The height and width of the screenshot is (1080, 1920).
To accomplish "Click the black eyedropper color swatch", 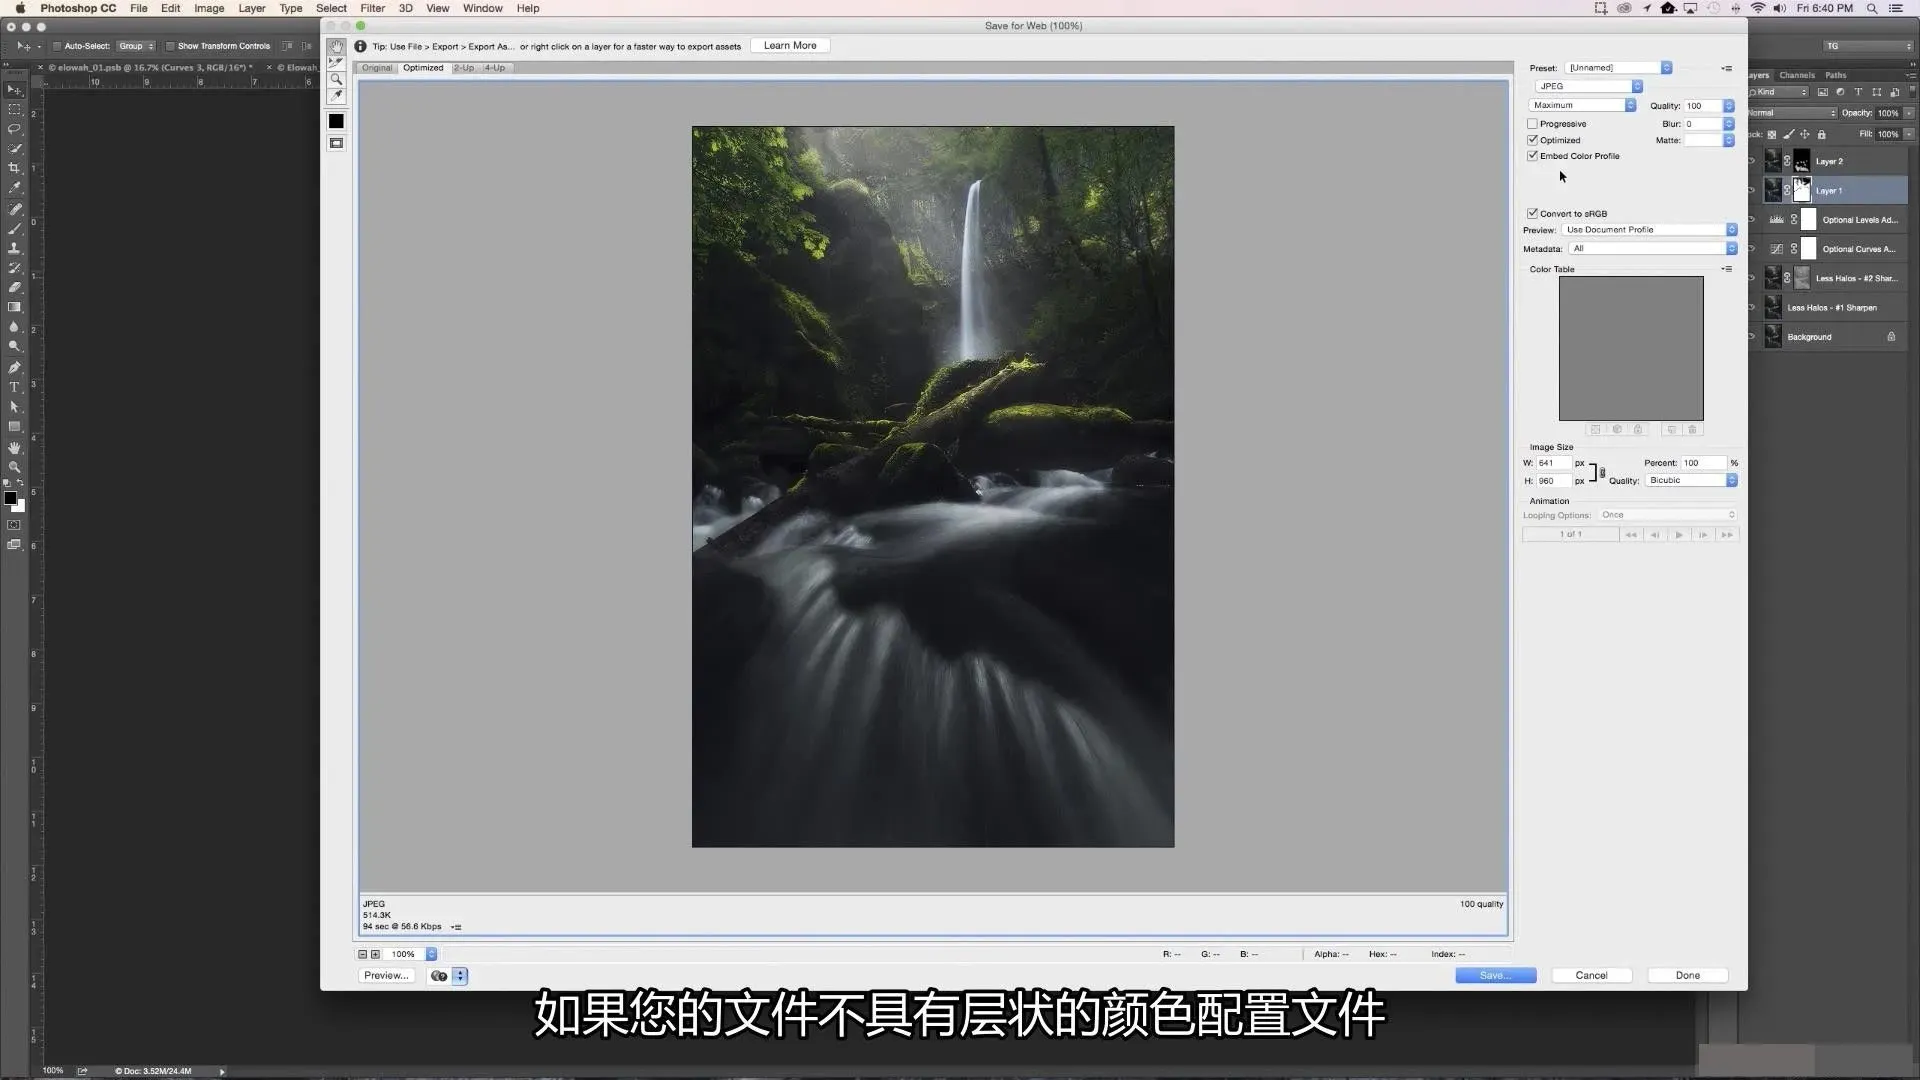I will click(x=337, y=121).
